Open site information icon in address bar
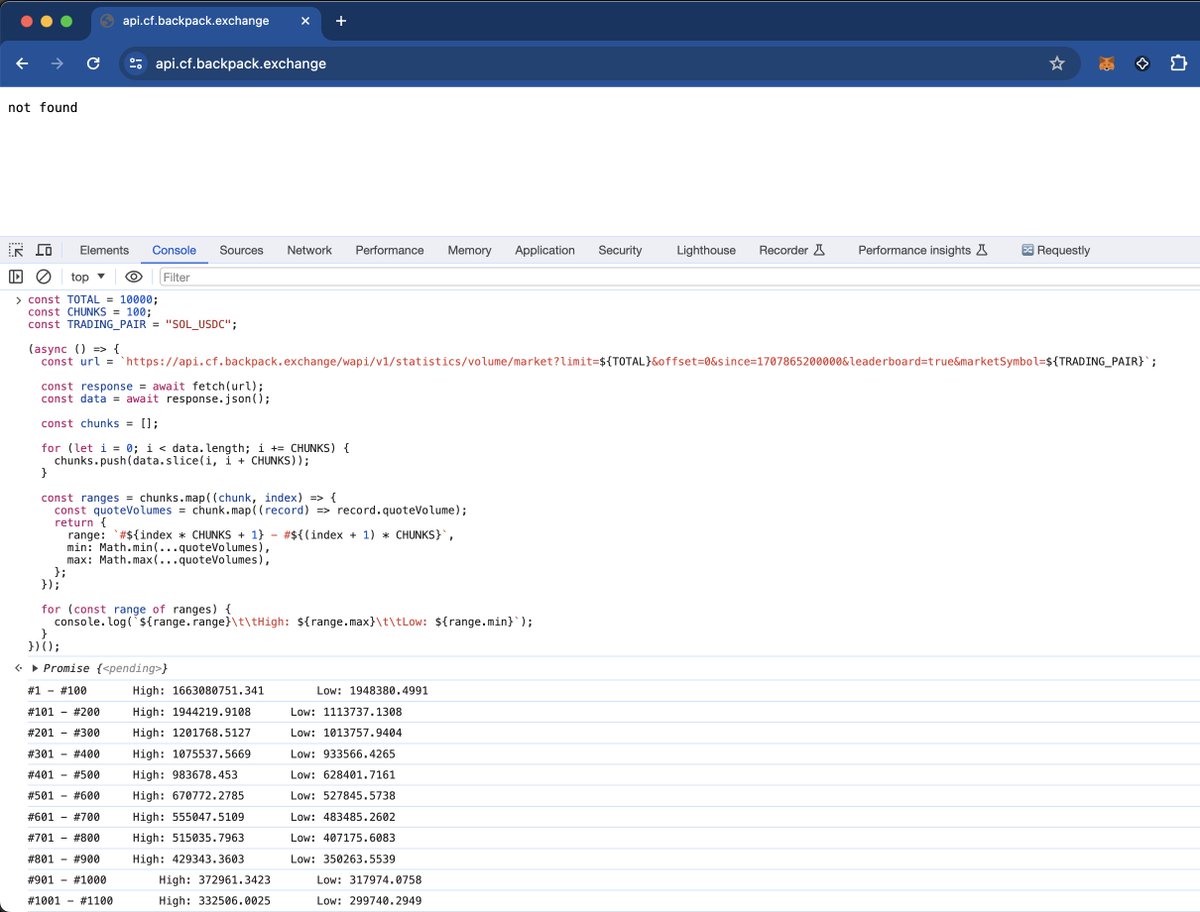The height and width of the screenshot is (912, 1200). point(137,63)
